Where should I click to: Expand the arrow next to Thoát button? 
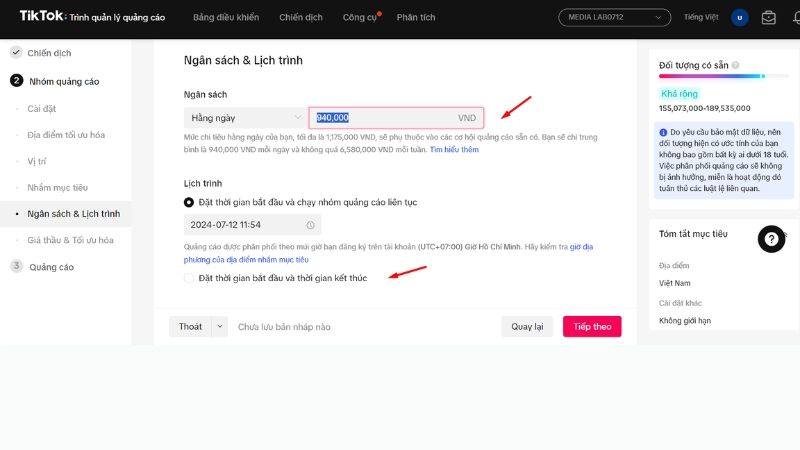click(x=219, y=326)
